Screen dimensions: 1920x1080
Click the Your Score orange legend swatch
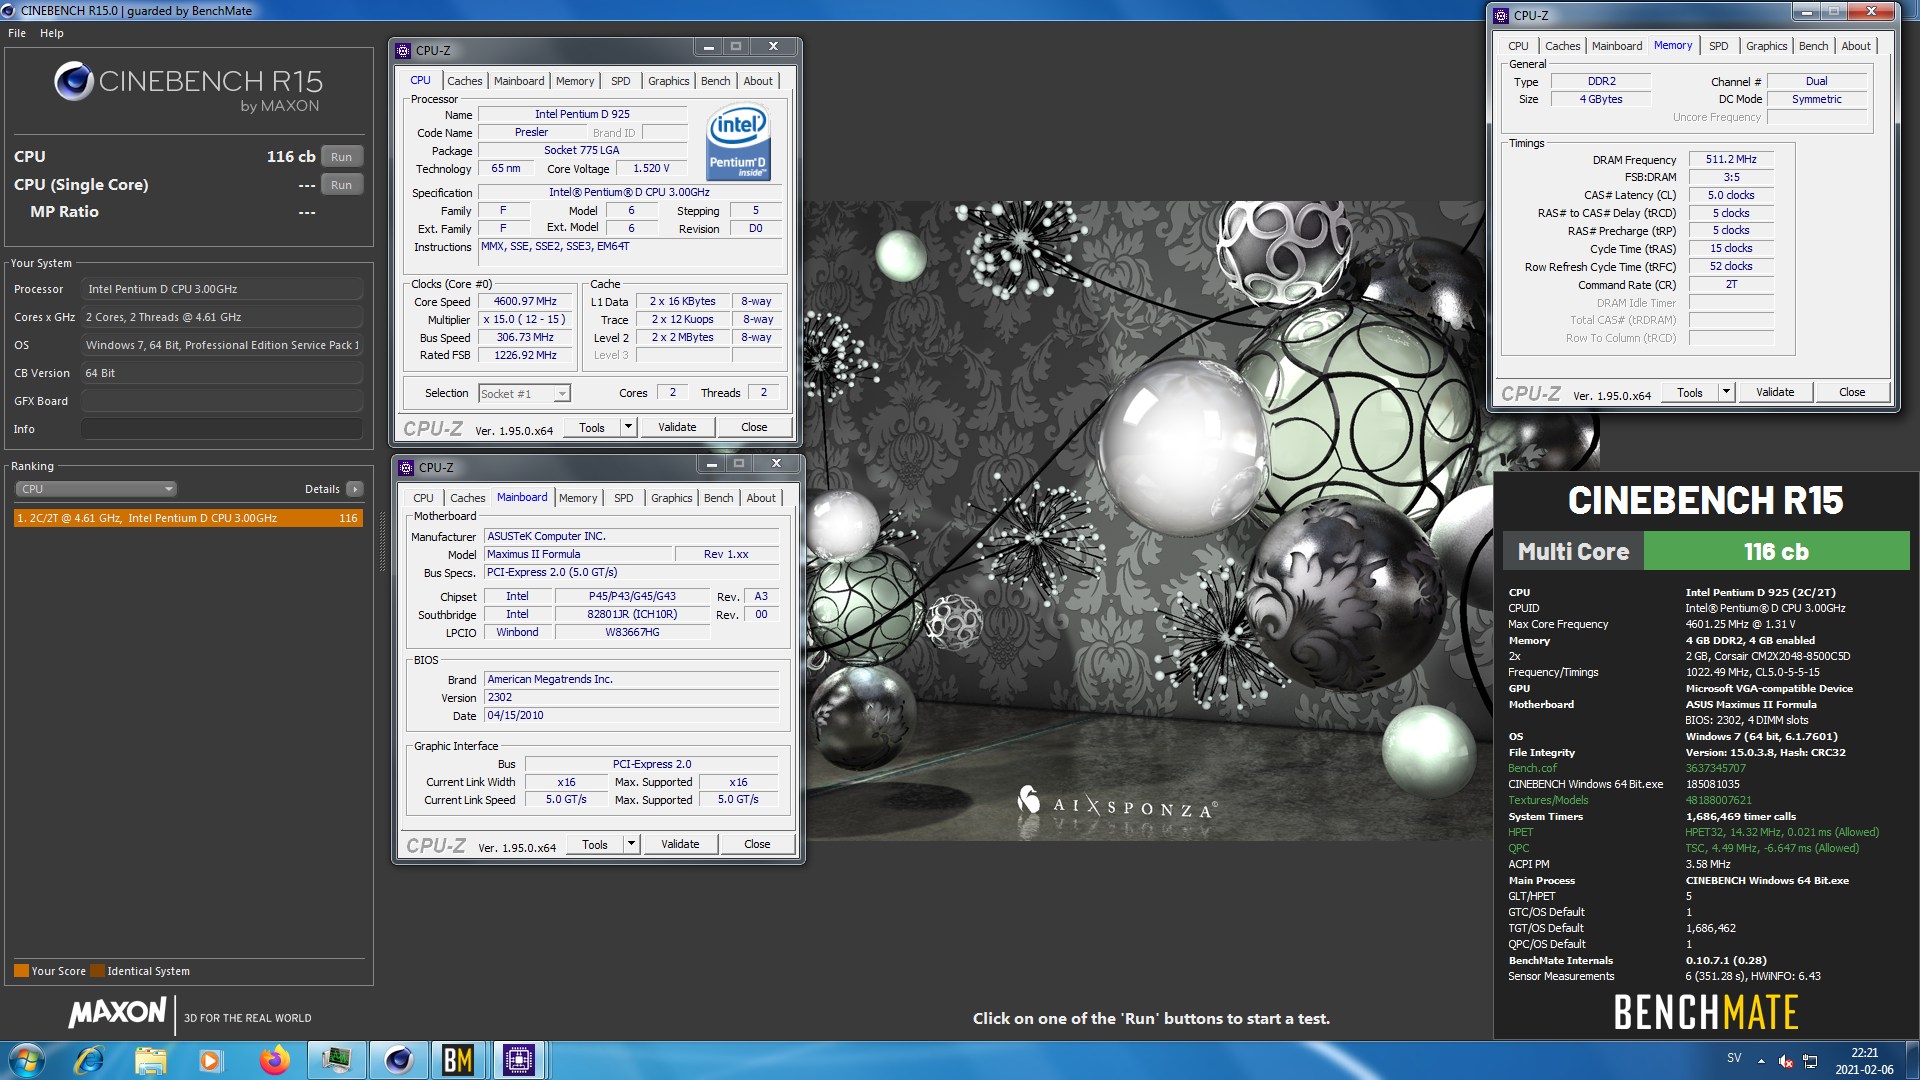coord(21,971)
